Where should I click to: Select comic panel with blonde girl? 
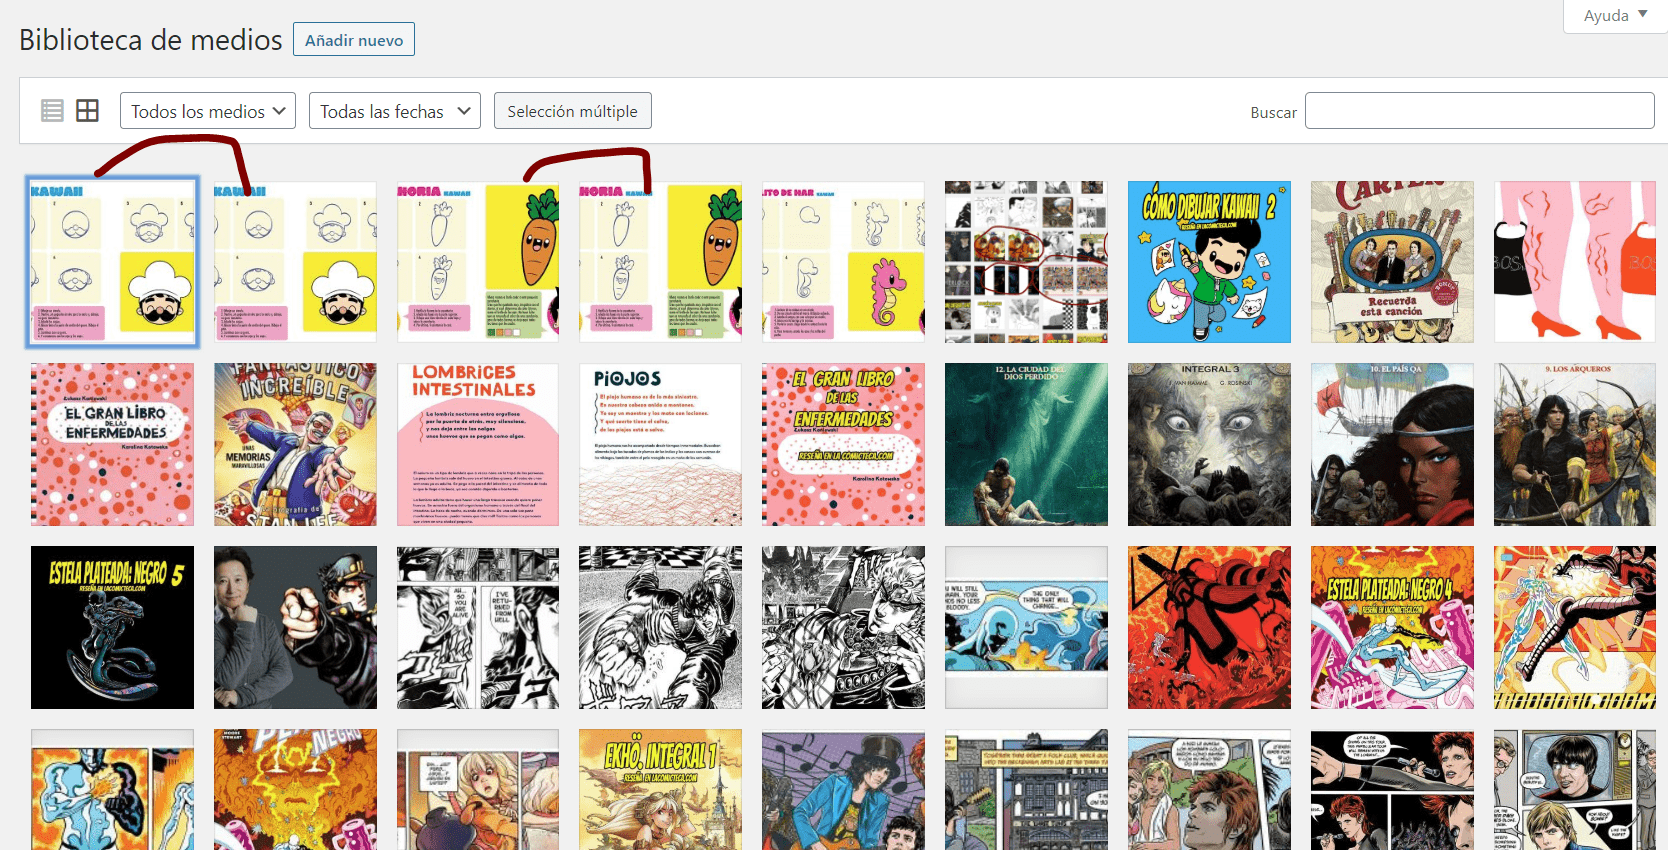point(478,790)
